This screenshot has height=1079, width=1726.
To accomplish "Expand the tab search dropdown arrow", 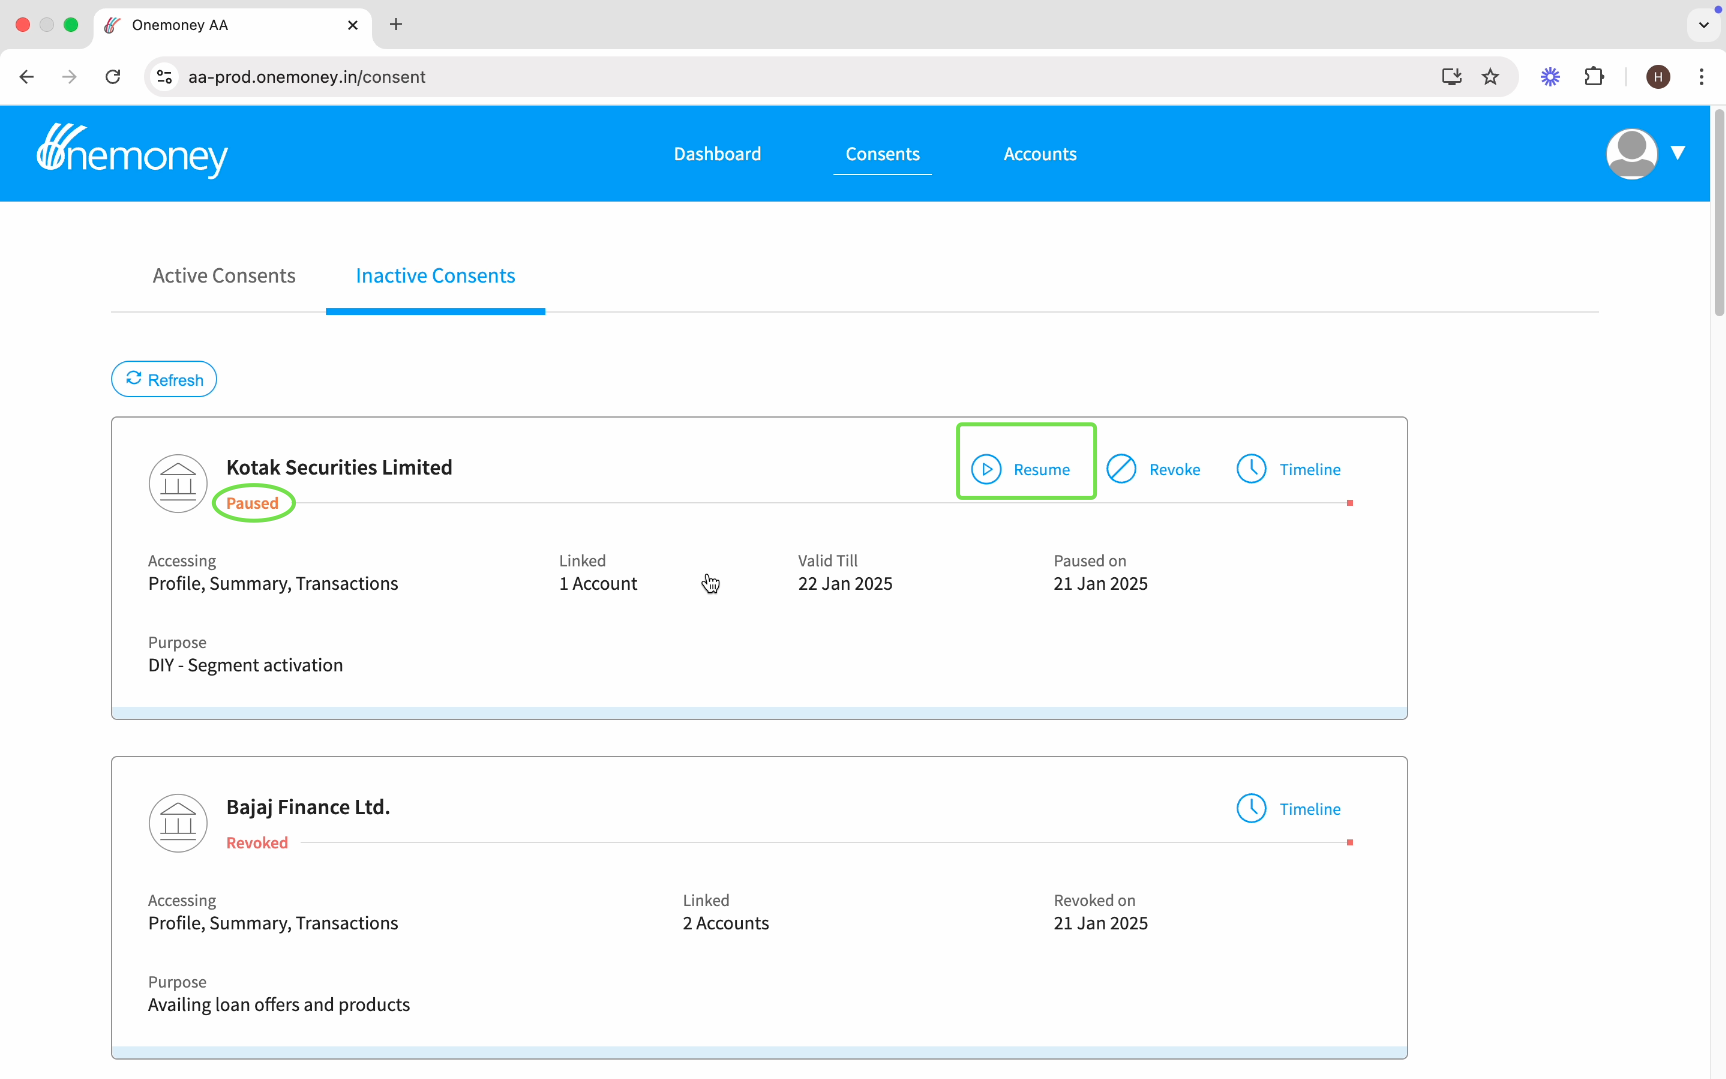I will click(1703, 25).
